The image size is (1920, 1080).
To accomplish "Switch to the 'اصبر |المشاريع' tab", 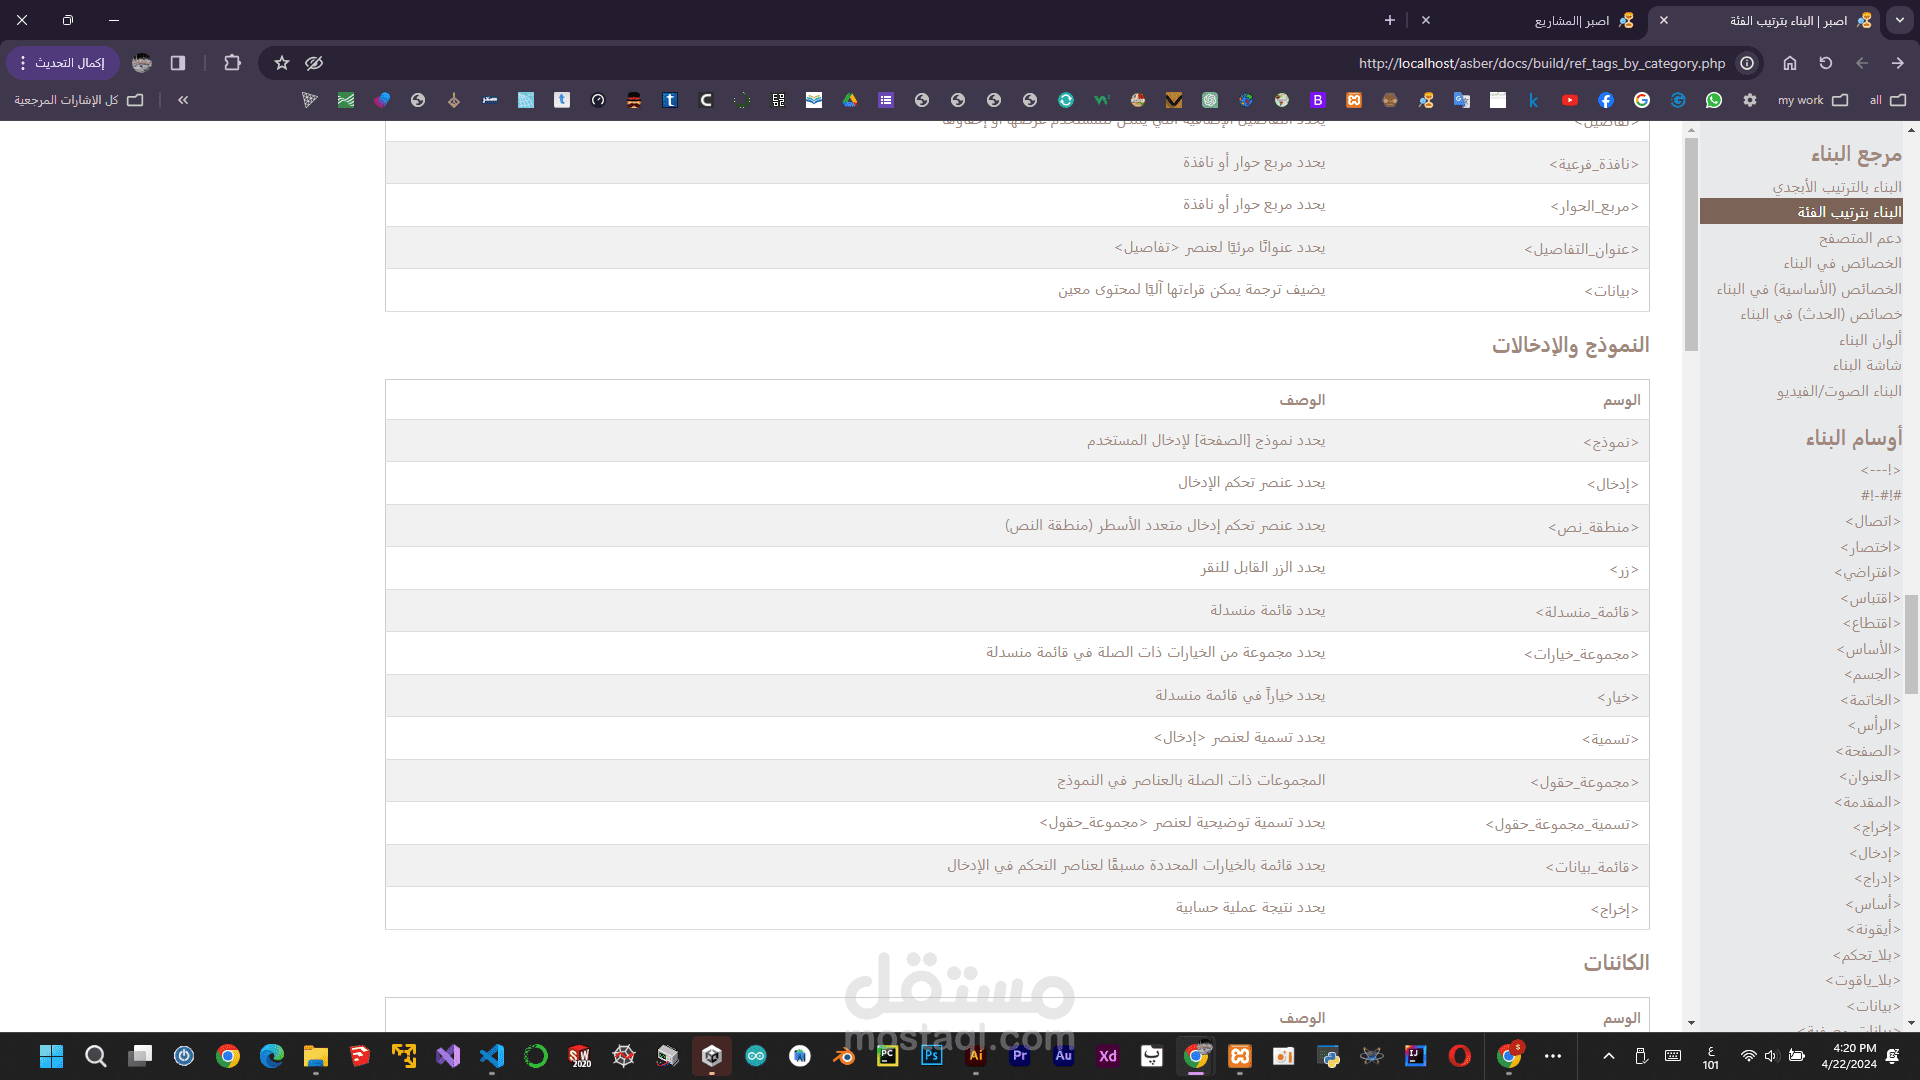I will coord(1572,21).
